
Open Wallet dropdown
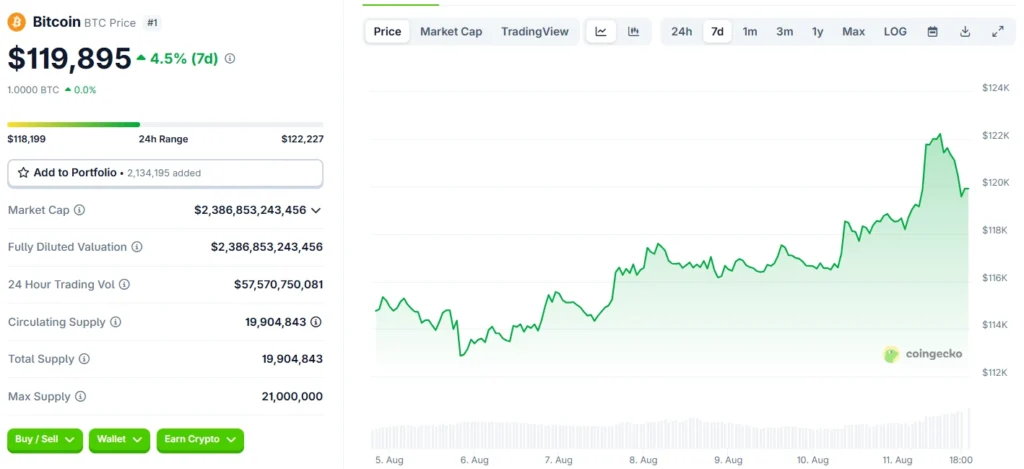pyautogui.click(x=120, y=440)
